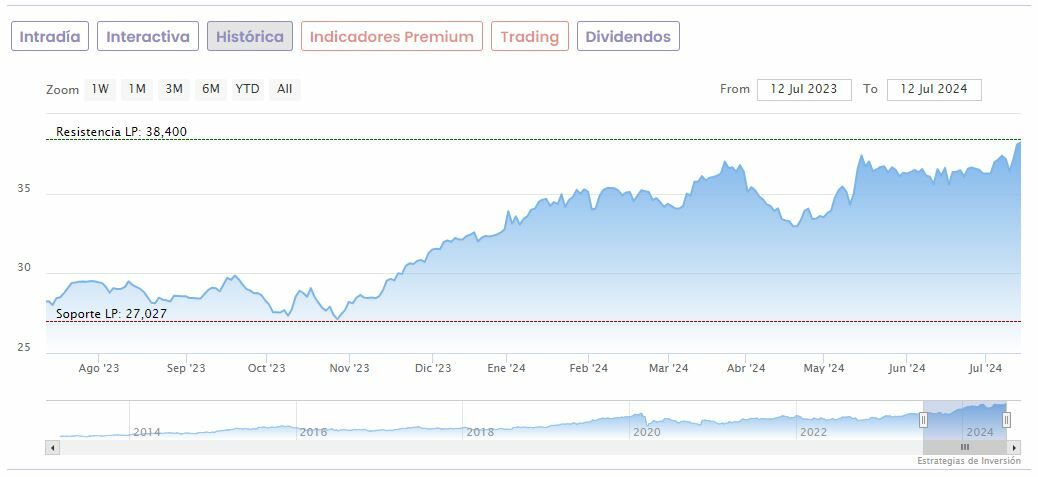1038x477 pixels.
Task: Click the navigator scrollbar thumb
Action: [x=965, y=447]
